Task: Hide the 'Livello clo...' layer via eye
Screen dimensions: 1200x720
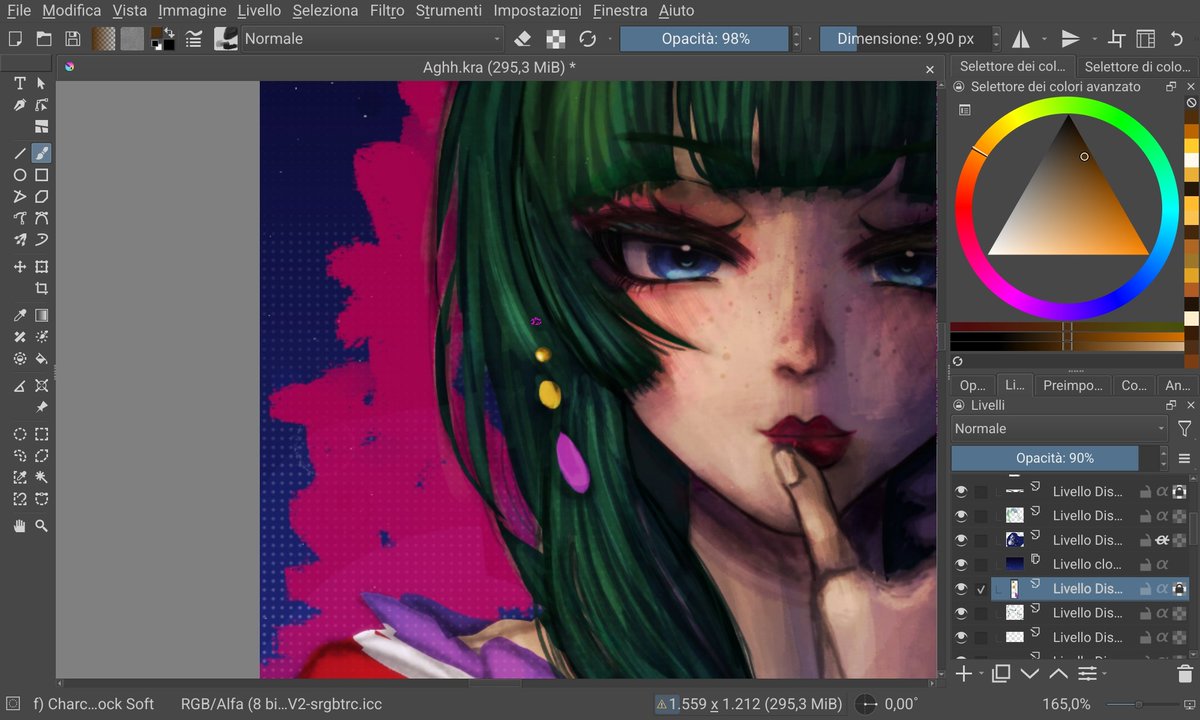Action: (961, 564)
